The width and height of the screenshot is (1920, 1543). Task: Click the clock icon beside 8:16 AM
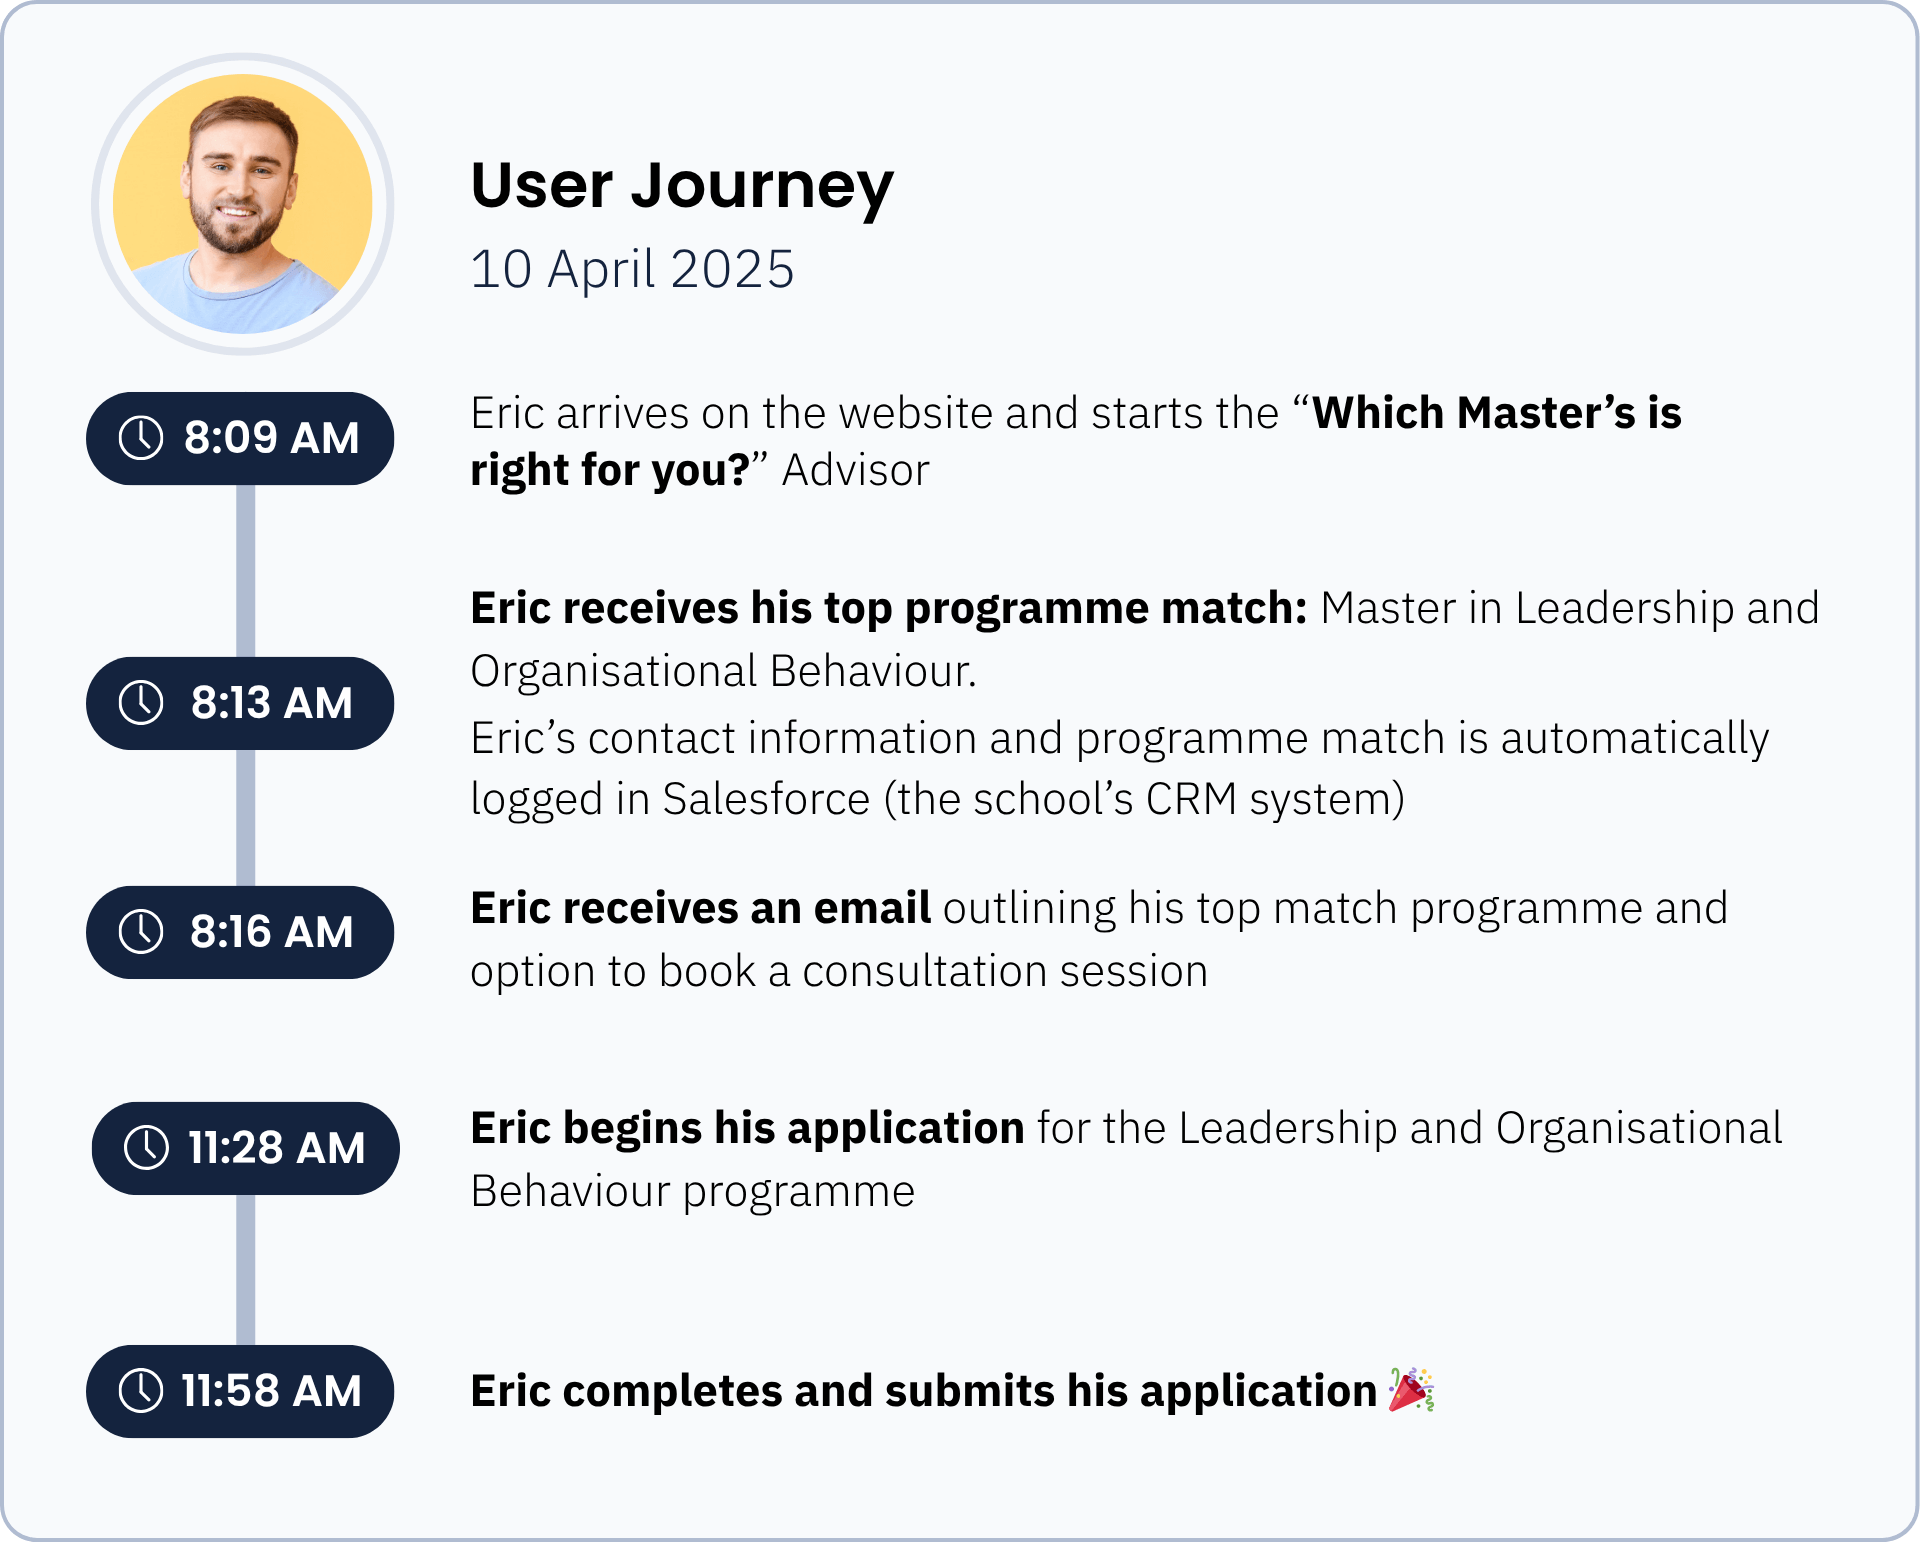pos(141,932)
